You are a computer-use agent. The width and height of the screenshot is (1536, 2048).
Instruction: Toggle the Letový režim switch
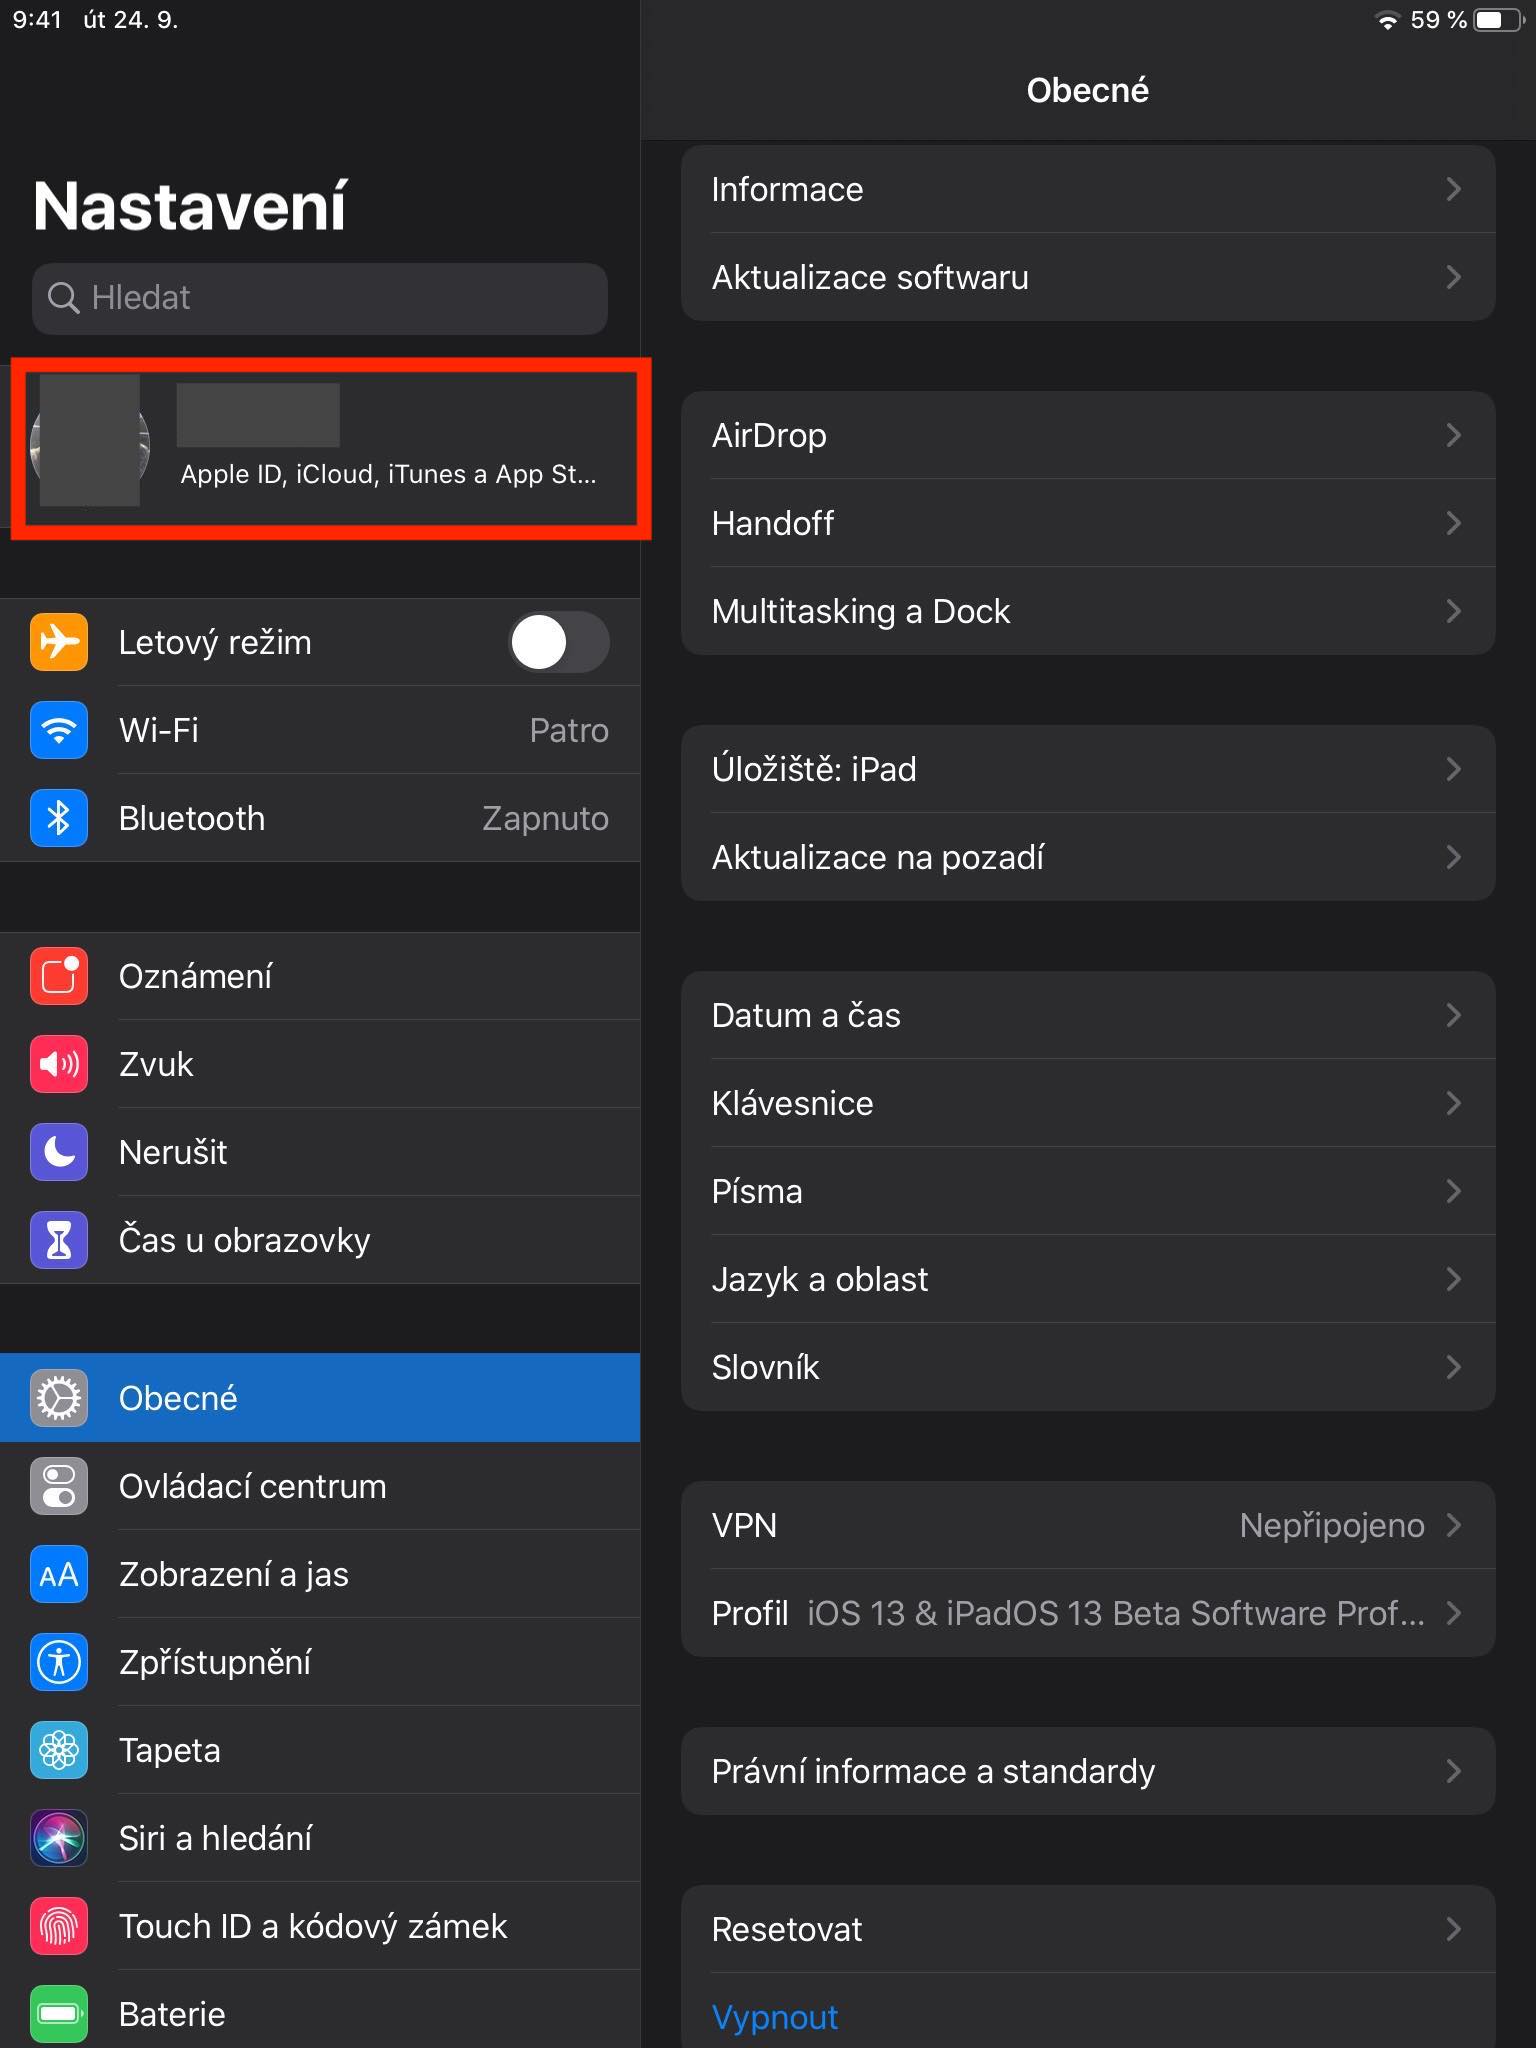pos(558,642)
